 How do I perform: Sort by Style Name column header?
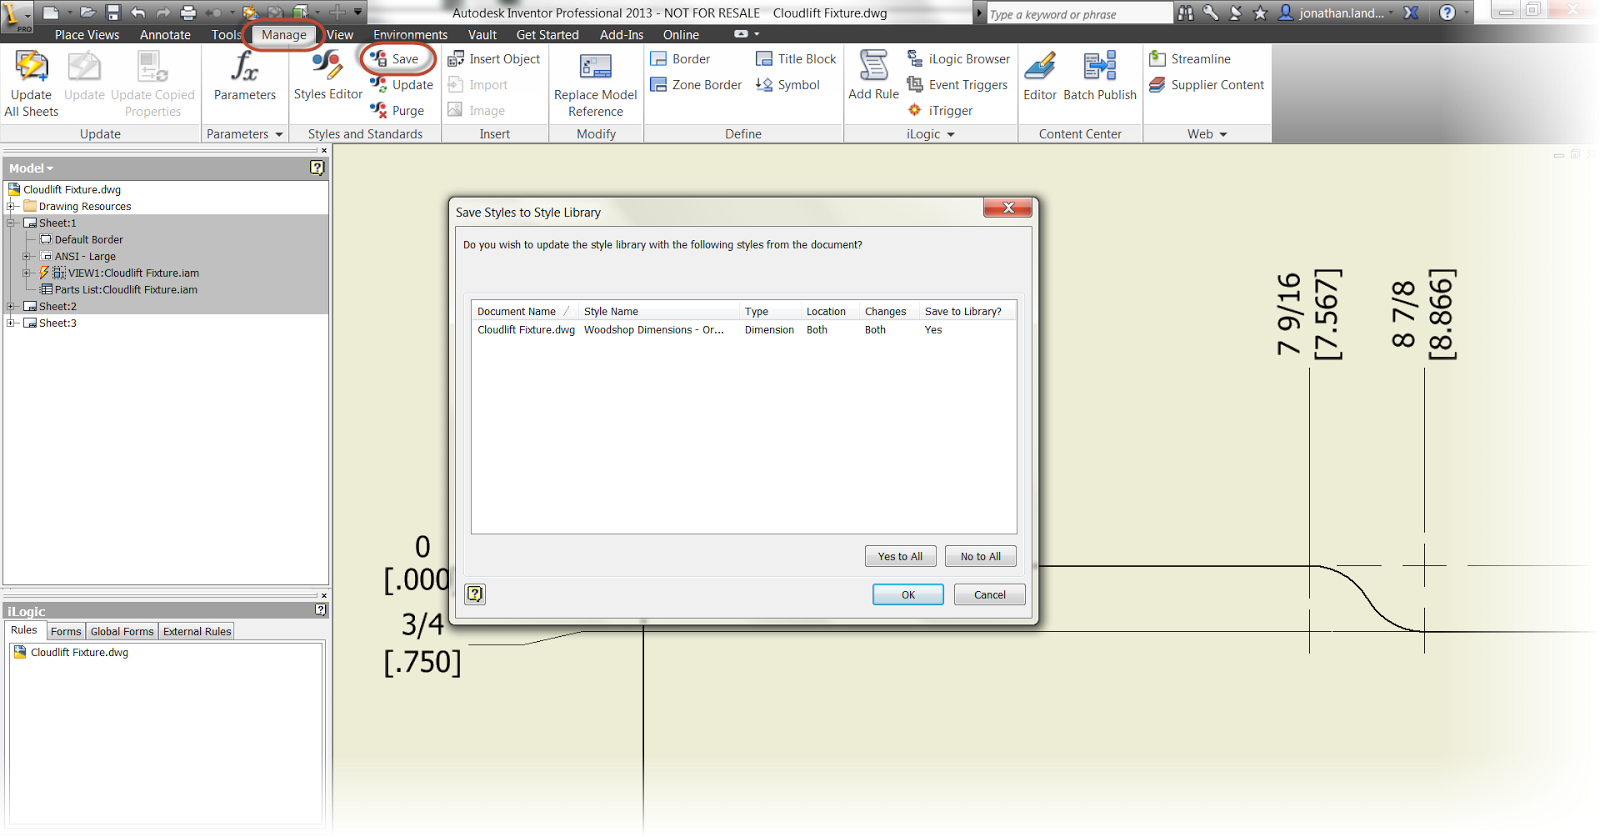click(x=658, y=311)
